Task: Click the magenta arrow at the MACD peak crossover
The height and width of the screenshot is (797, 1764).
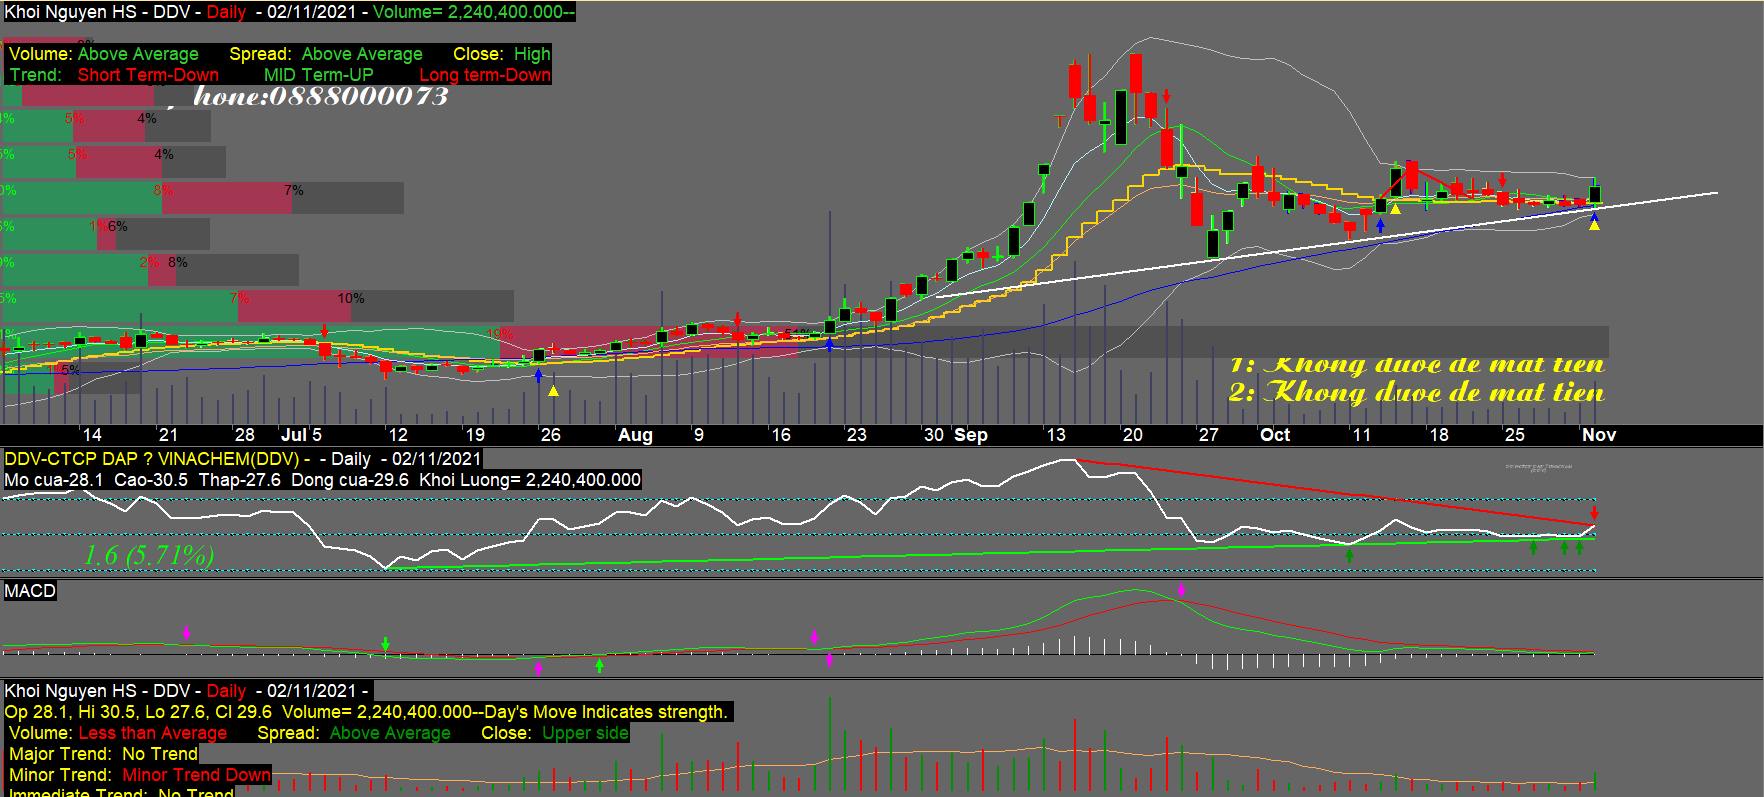Action: pos(1181,590)
